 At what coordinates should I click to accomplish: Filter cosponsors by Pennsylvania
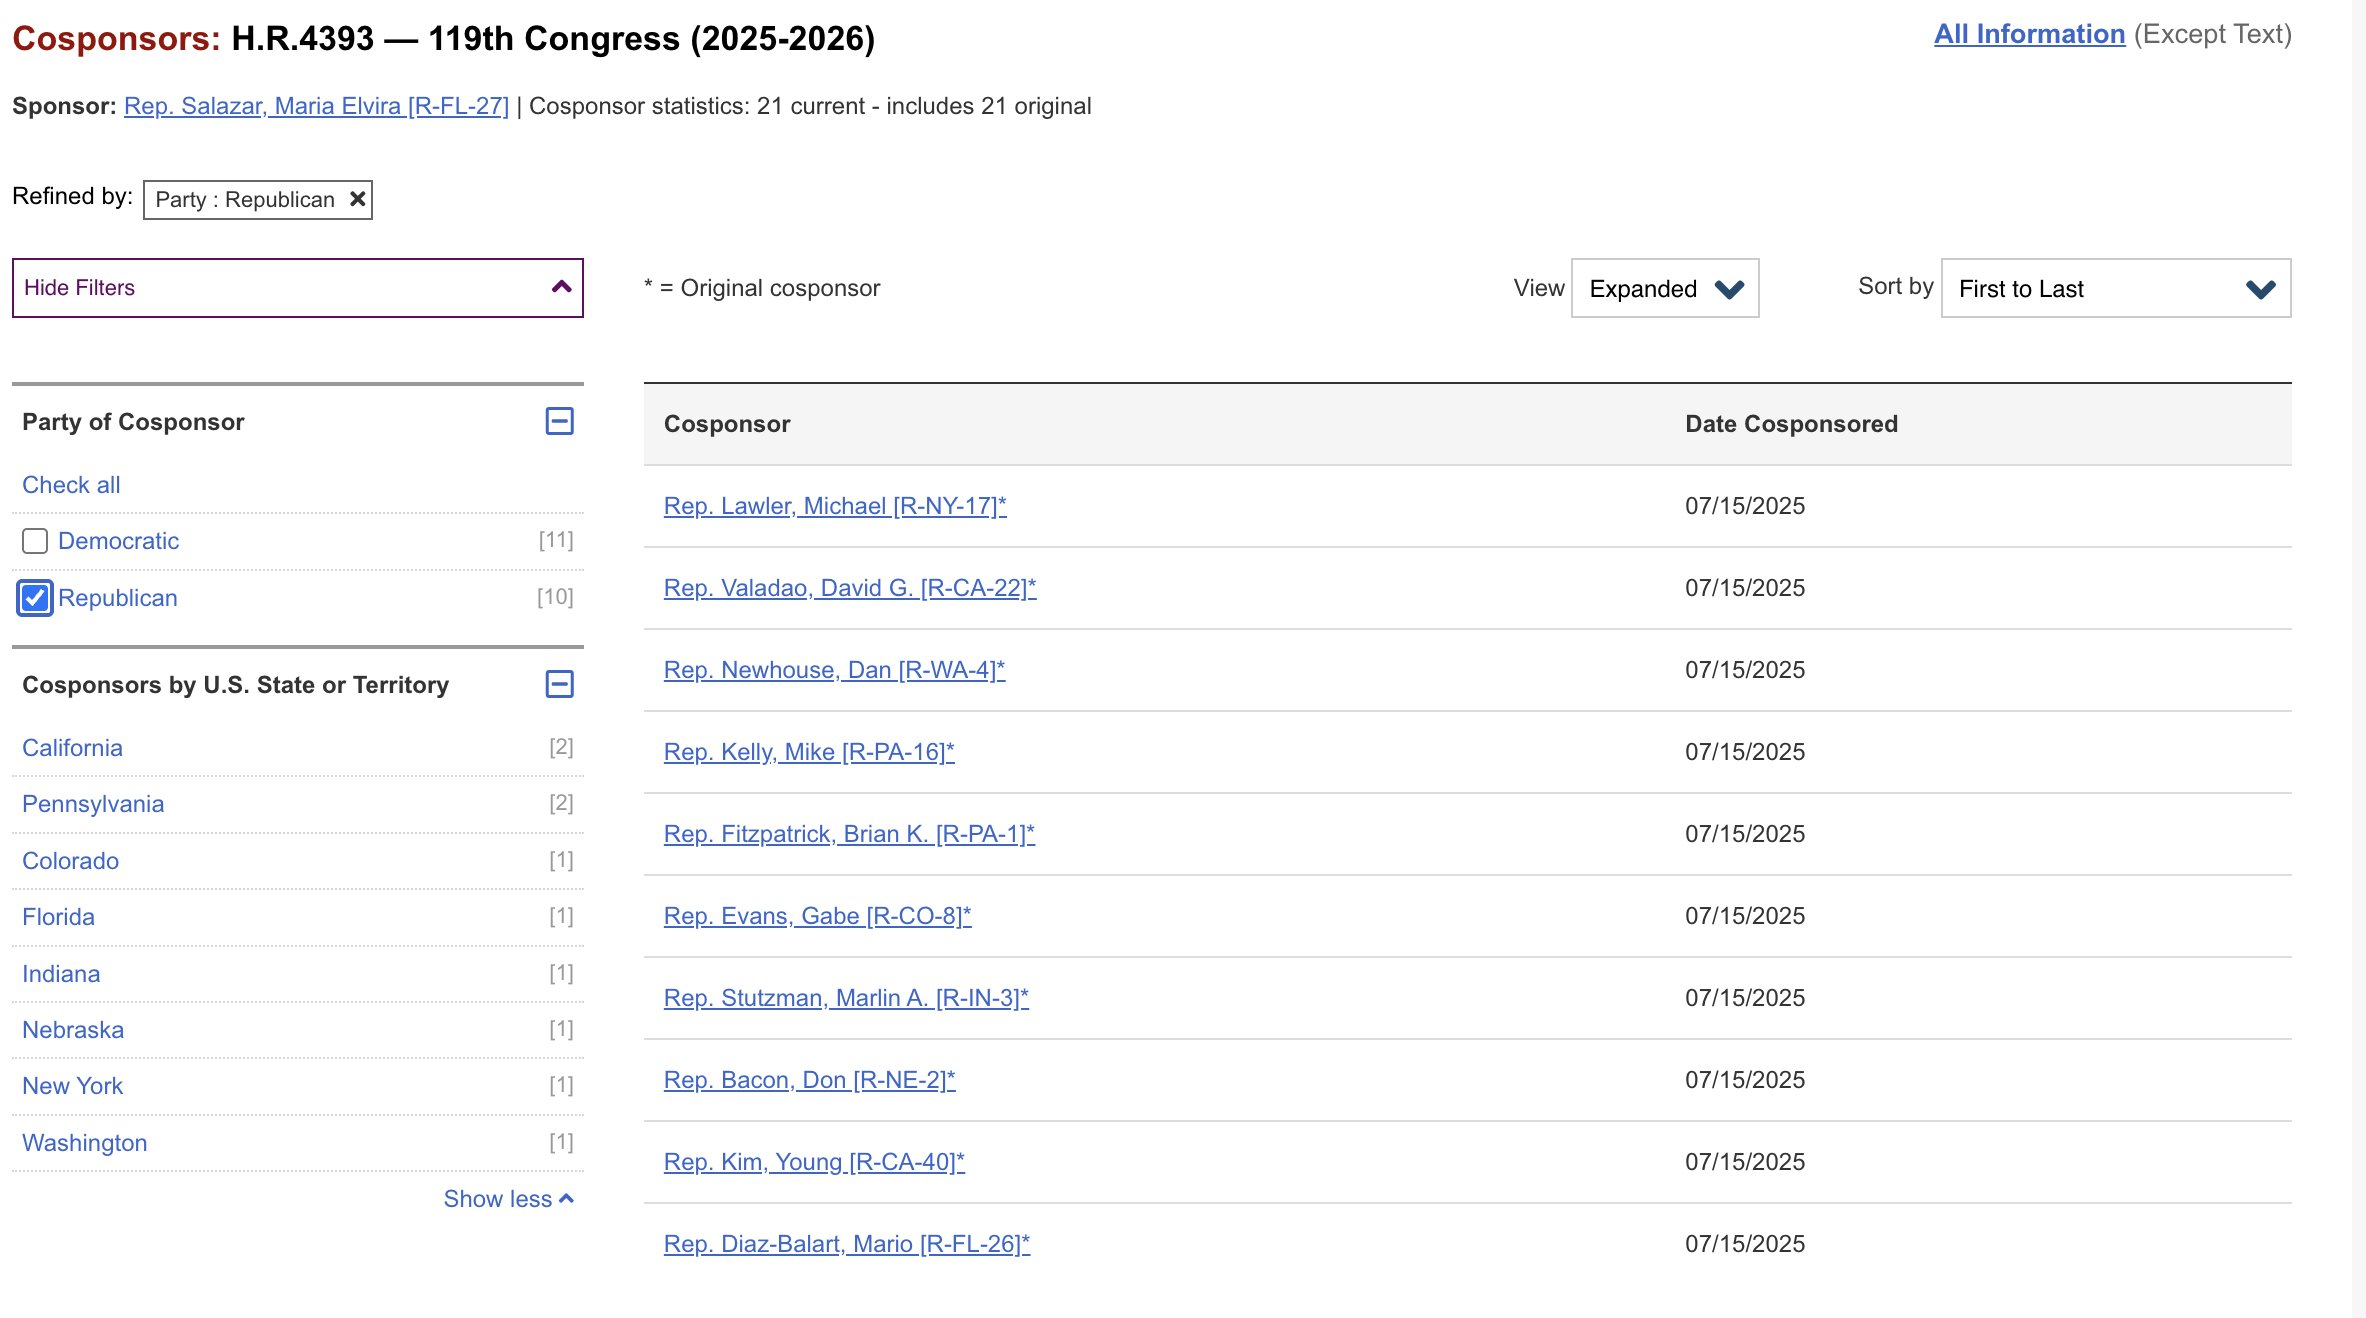pos(93,804)
